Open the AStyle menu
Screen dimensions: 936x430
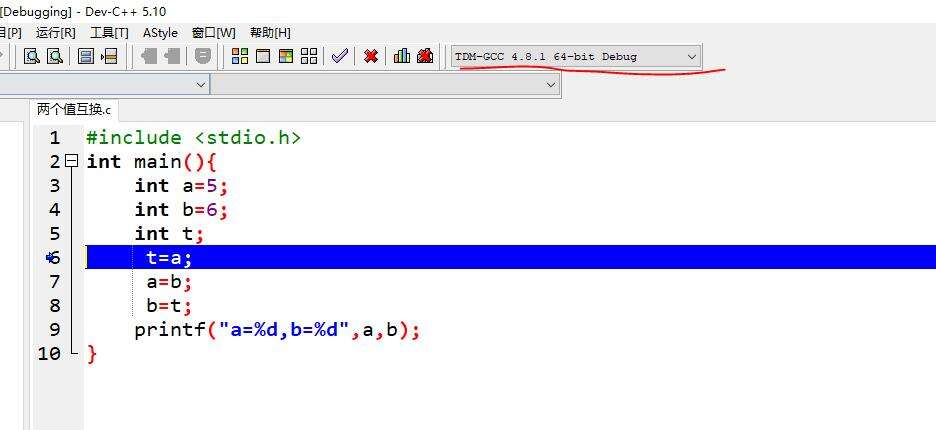click(160, 32)
